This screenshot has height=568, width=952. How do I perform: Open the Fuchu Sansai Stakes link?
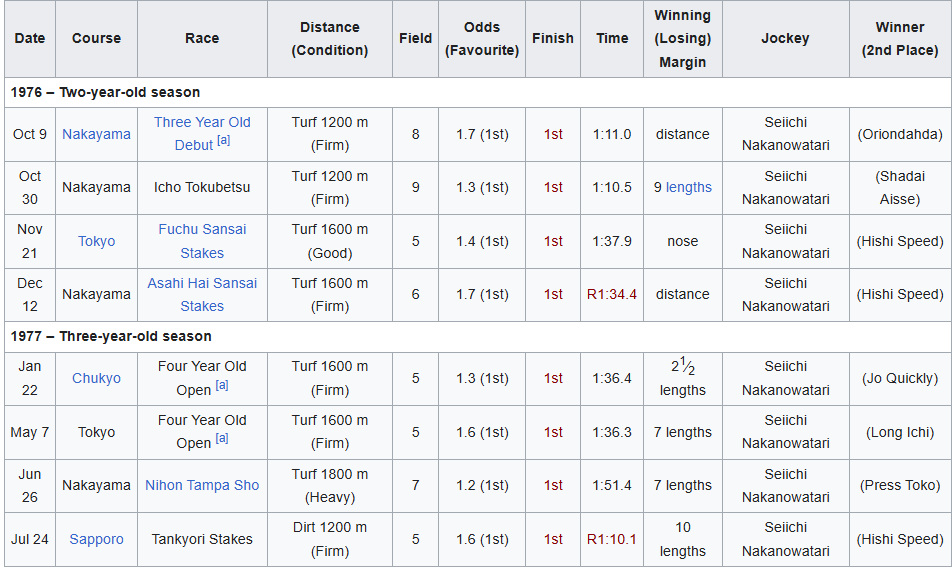(x=202, y=242)
